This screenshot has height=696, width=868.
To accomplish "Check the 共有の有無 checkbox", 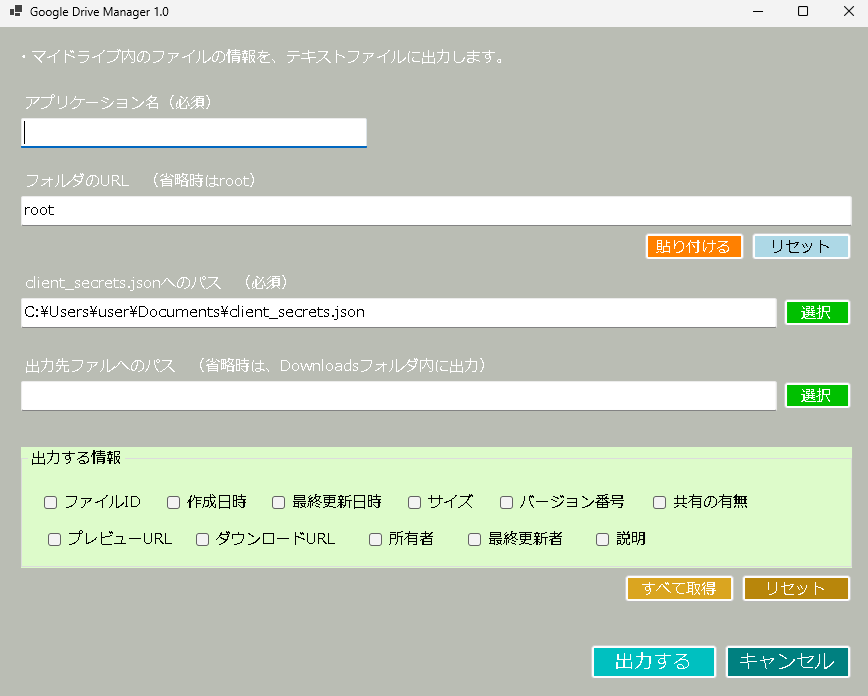I will point(659,502).
